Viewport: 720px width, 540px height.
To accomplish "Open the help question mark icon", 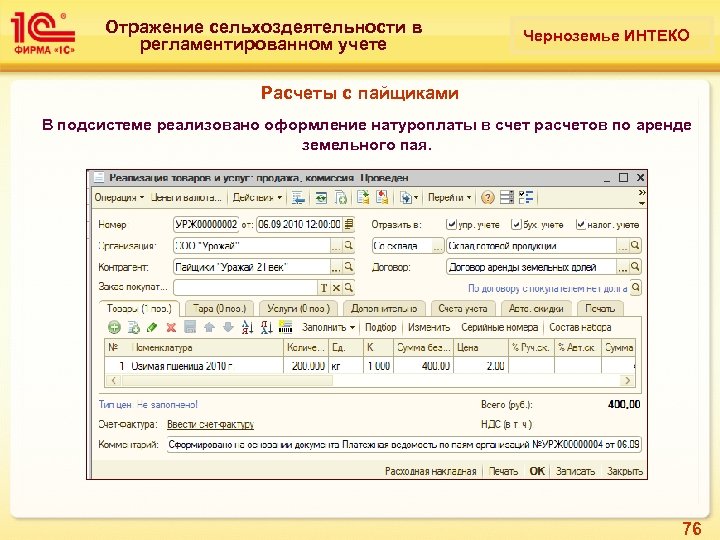I will click(487, 198).
